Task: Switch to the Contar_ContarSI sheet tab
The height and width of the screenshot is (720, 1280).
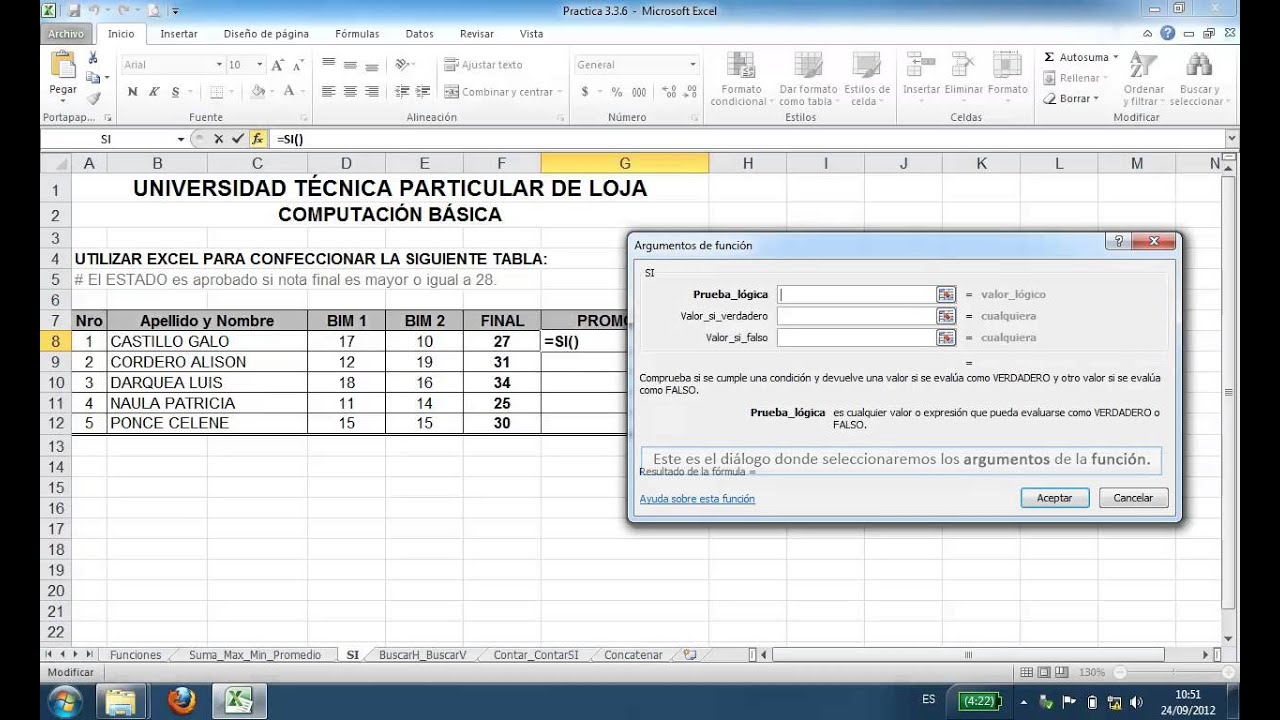Action: (x=536, y=655)
